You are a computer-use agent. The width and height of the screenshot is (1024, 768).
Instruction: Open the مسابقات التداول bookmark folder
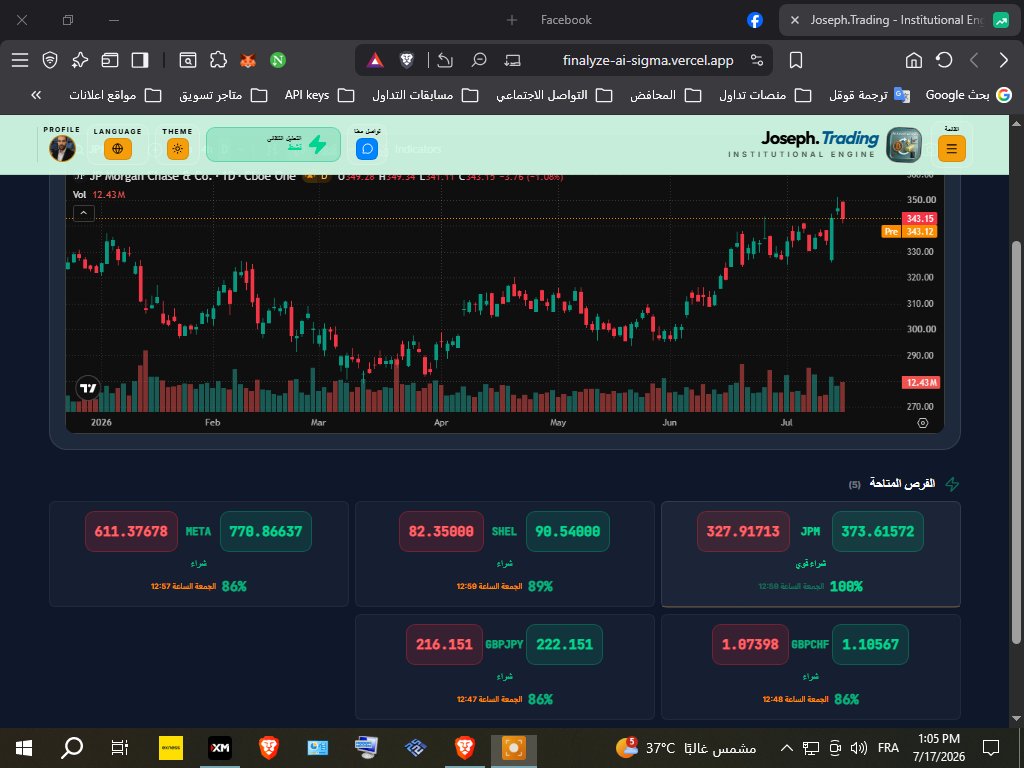click(425, 95)
